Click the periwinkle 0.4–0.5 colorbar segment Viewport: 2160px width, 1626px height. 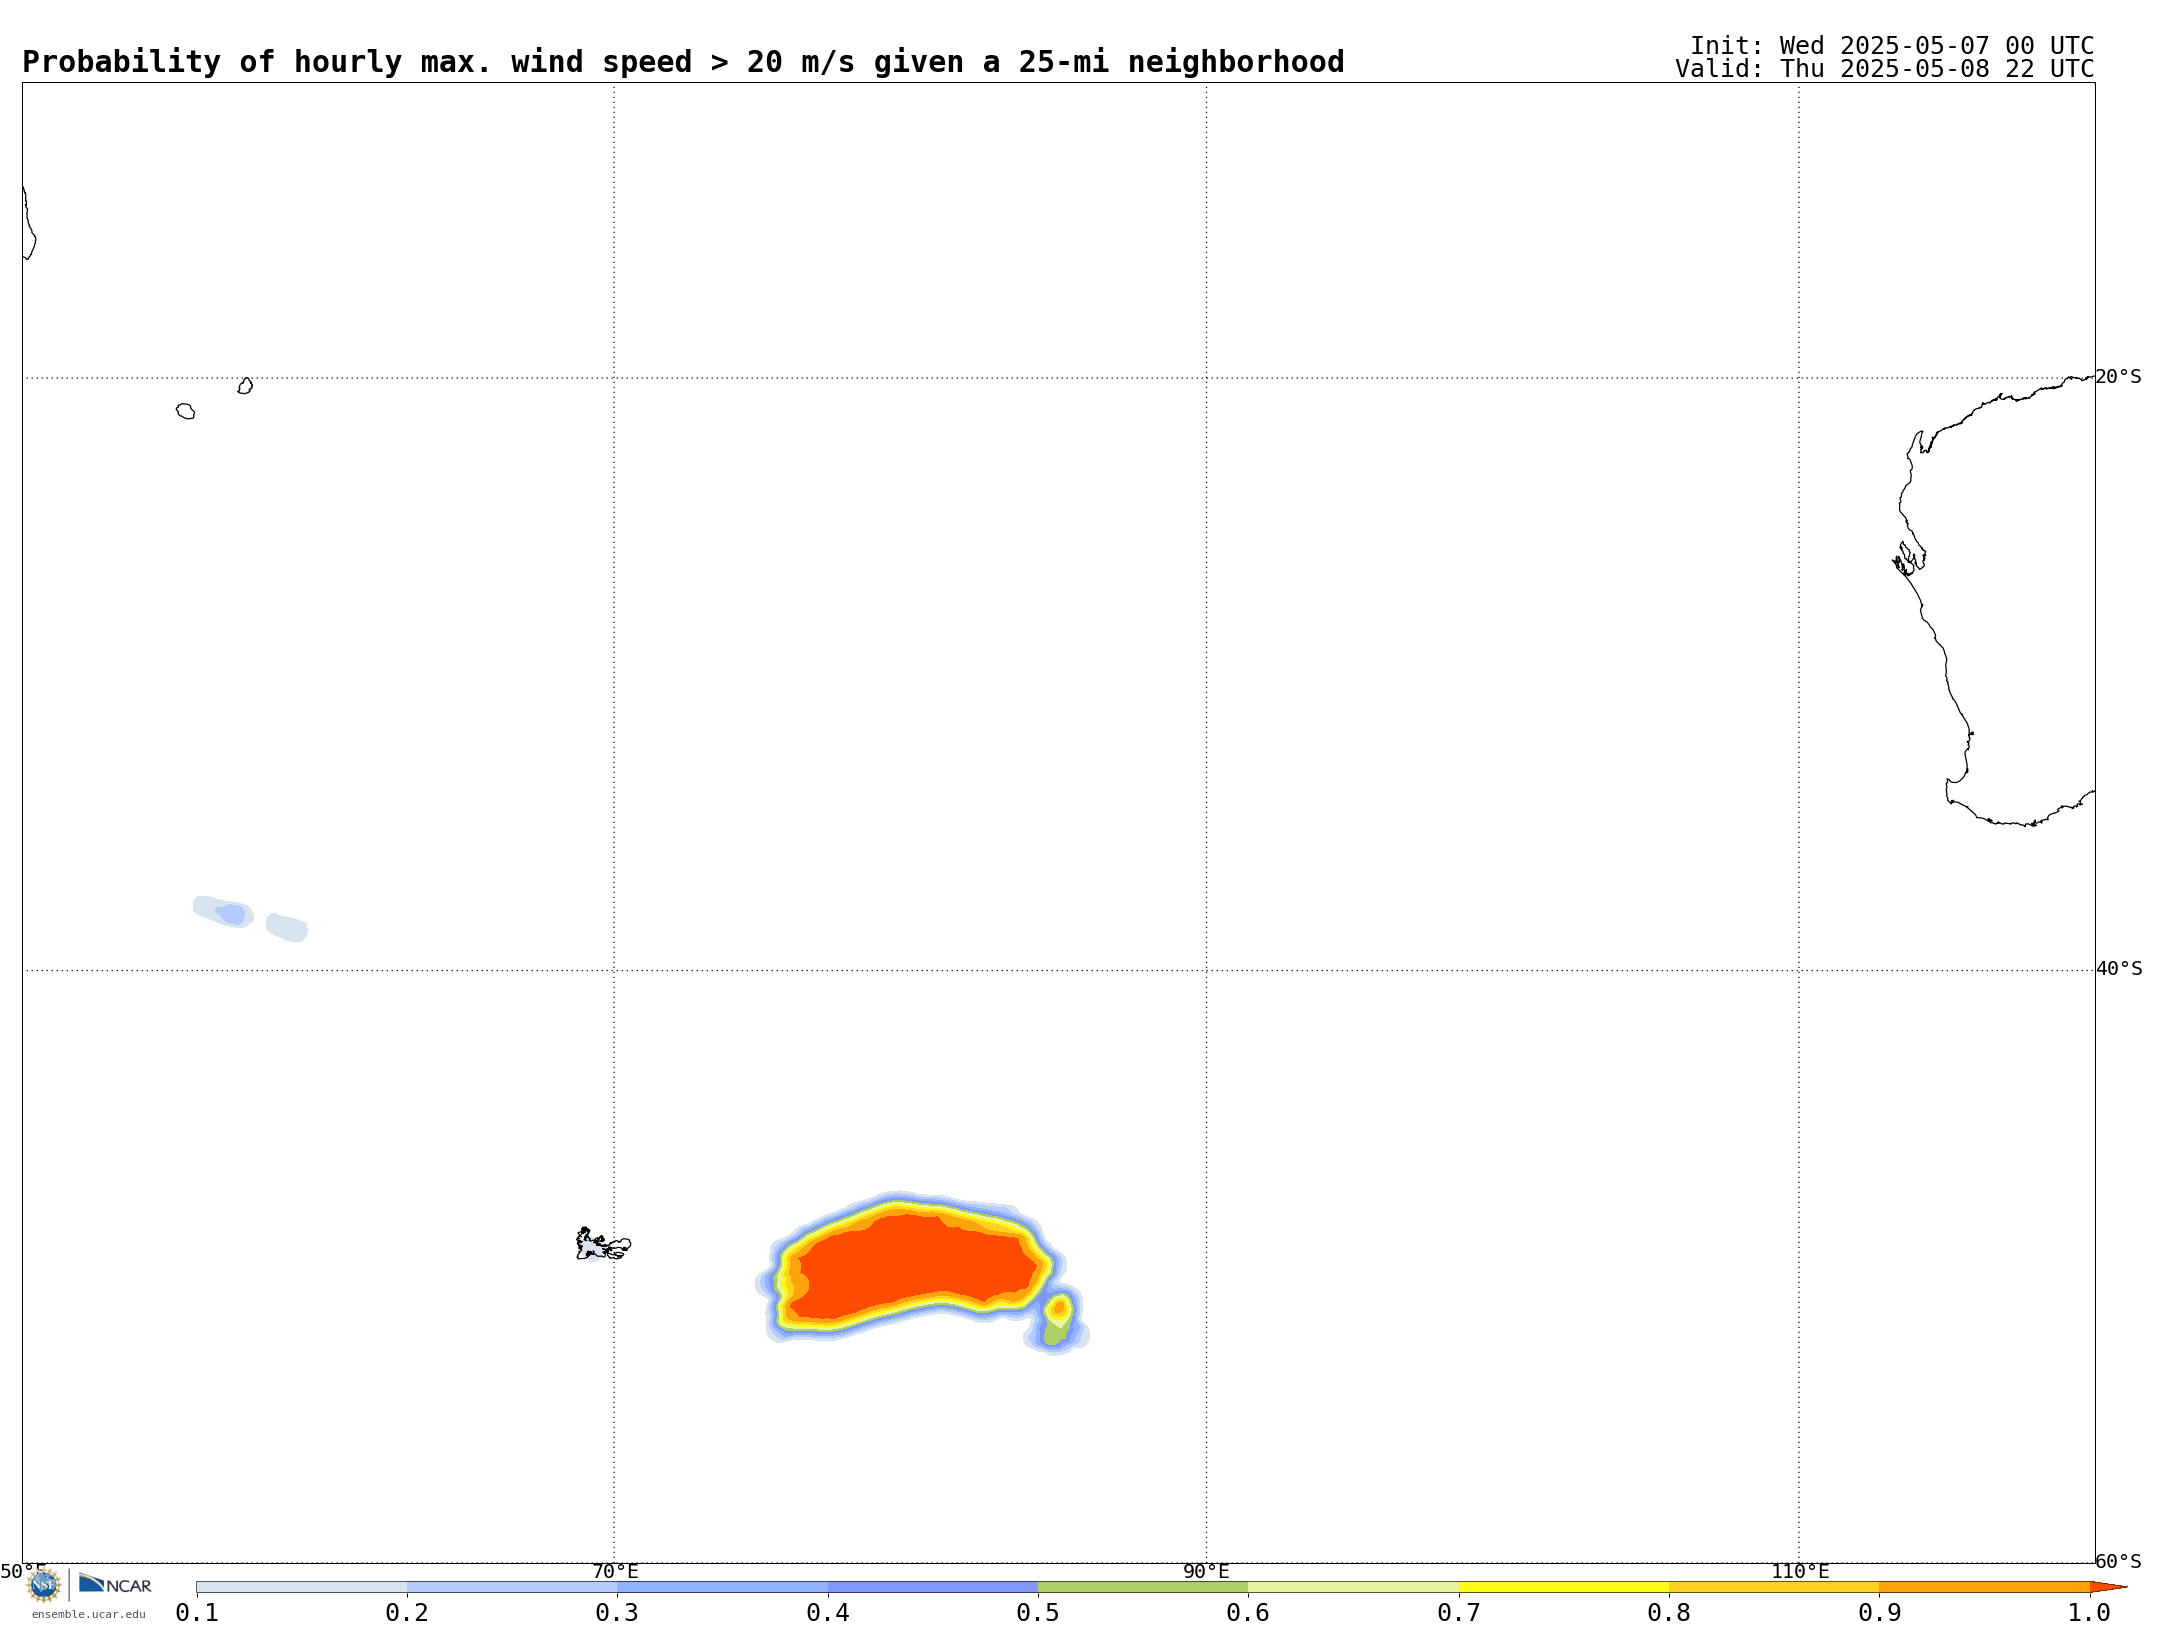point(933,1587)
